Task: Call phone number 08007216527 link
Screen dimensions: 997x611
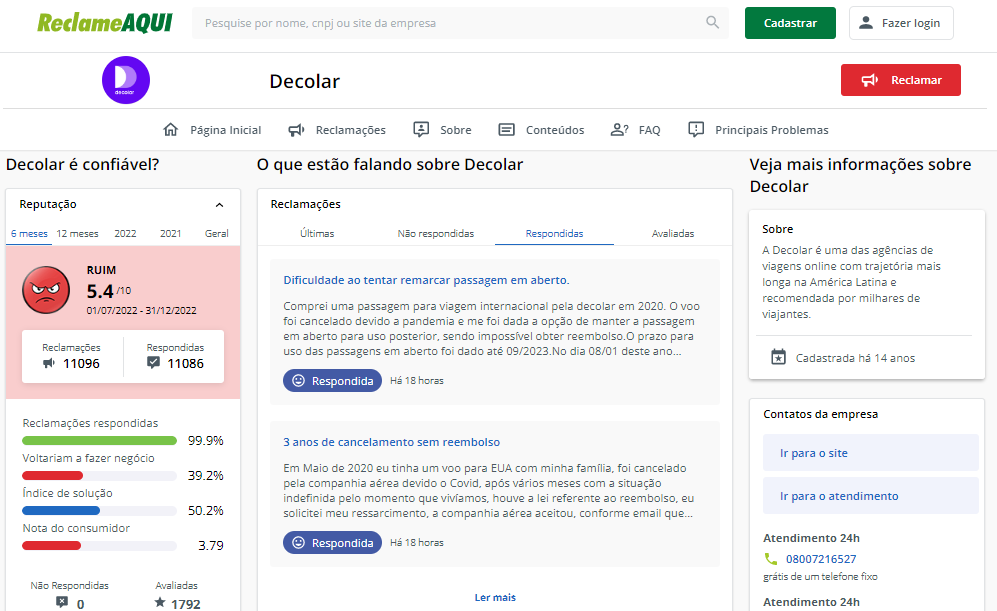Action: click(821, 559)
